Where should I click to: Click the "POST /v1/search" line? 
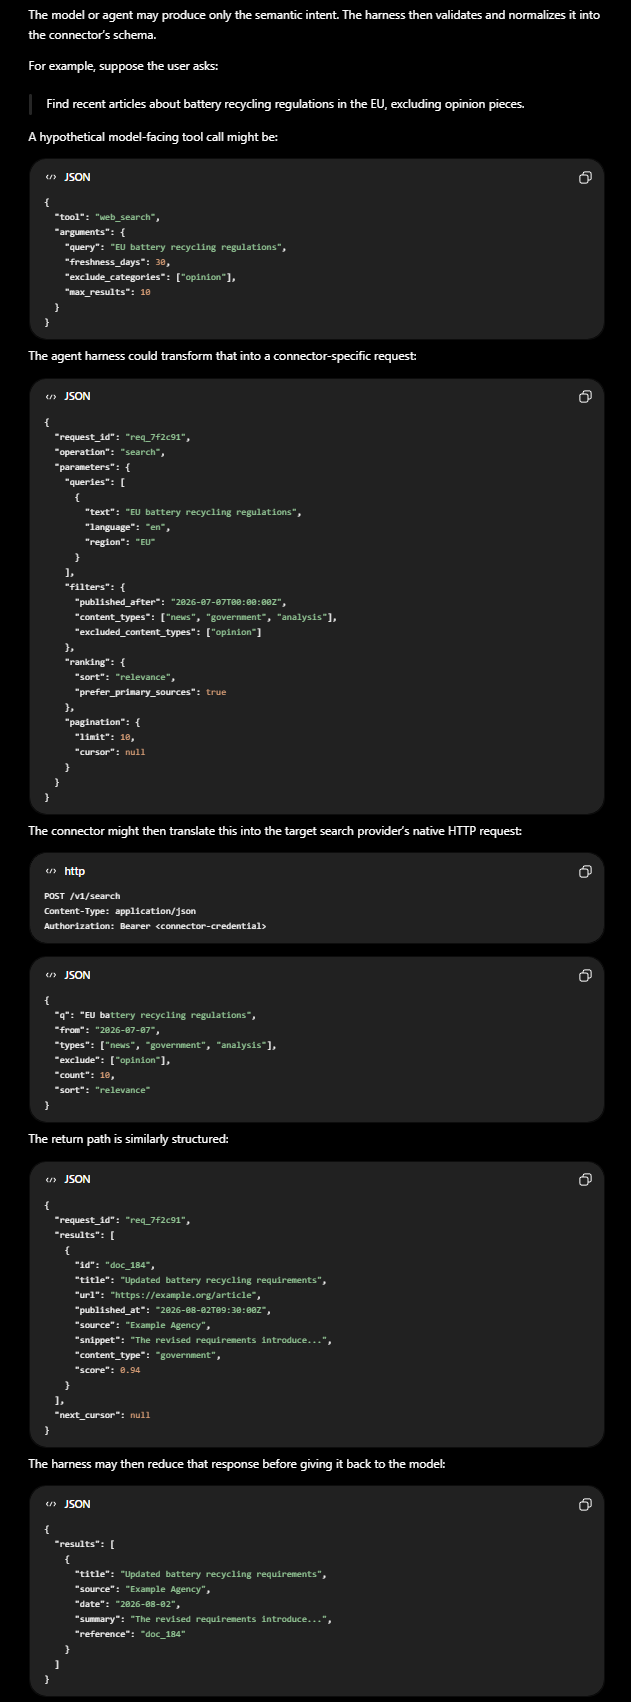tap(82, 896)
